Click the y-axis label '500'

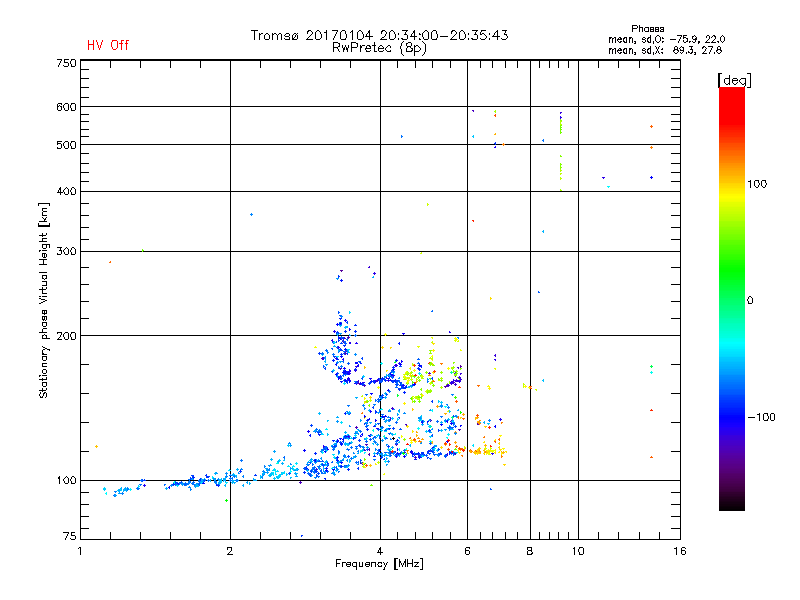tap(66, 145)
